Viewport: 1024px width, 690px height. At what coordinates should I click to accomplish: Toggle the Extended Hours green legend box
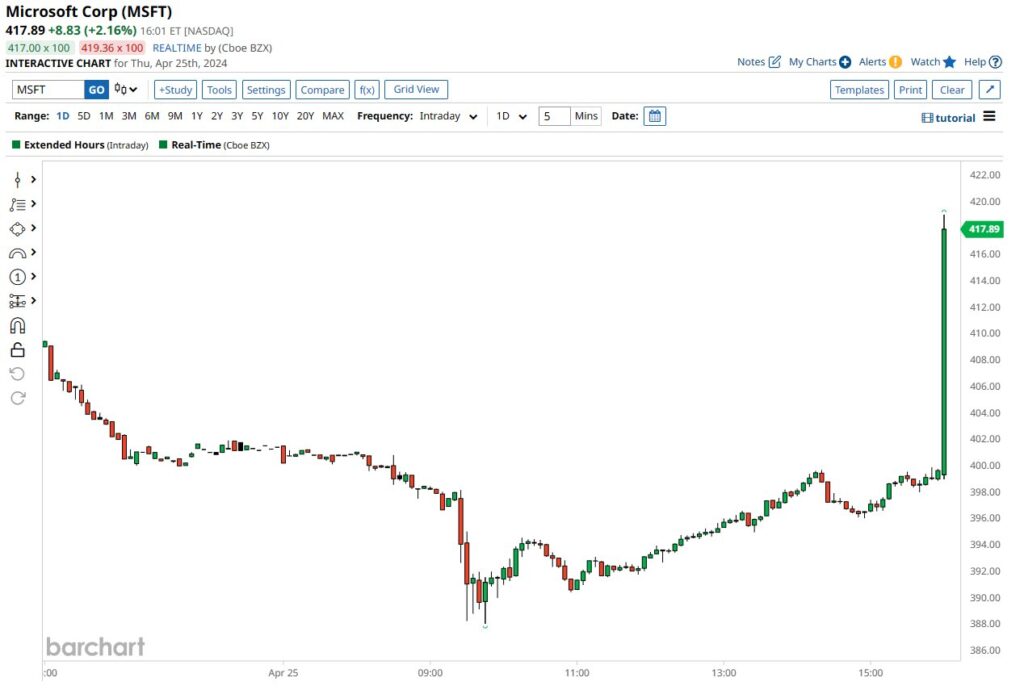click(x=16, y=145)
